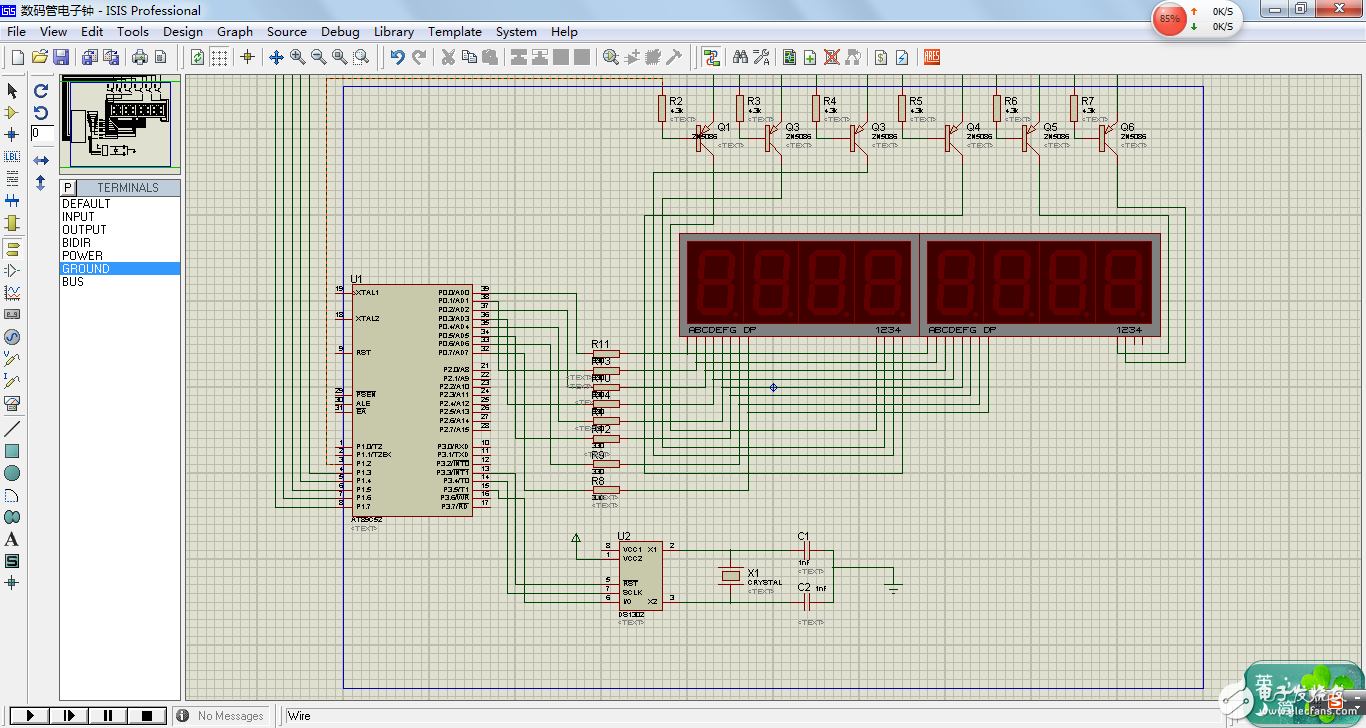The height and width of the screenshot is (728, 1366).
Task: Toggle the wire auto-router icon
Action: (x=711, y=57)
